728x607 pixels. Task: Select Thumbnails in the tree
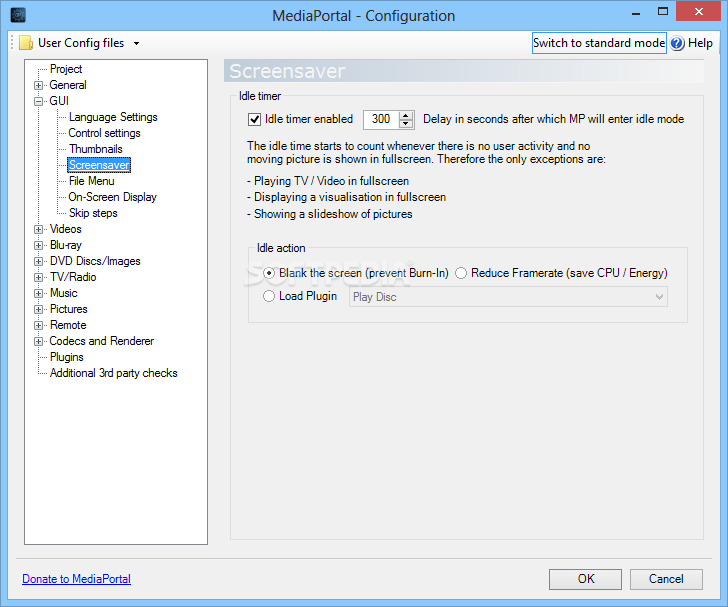click(96, 149)
